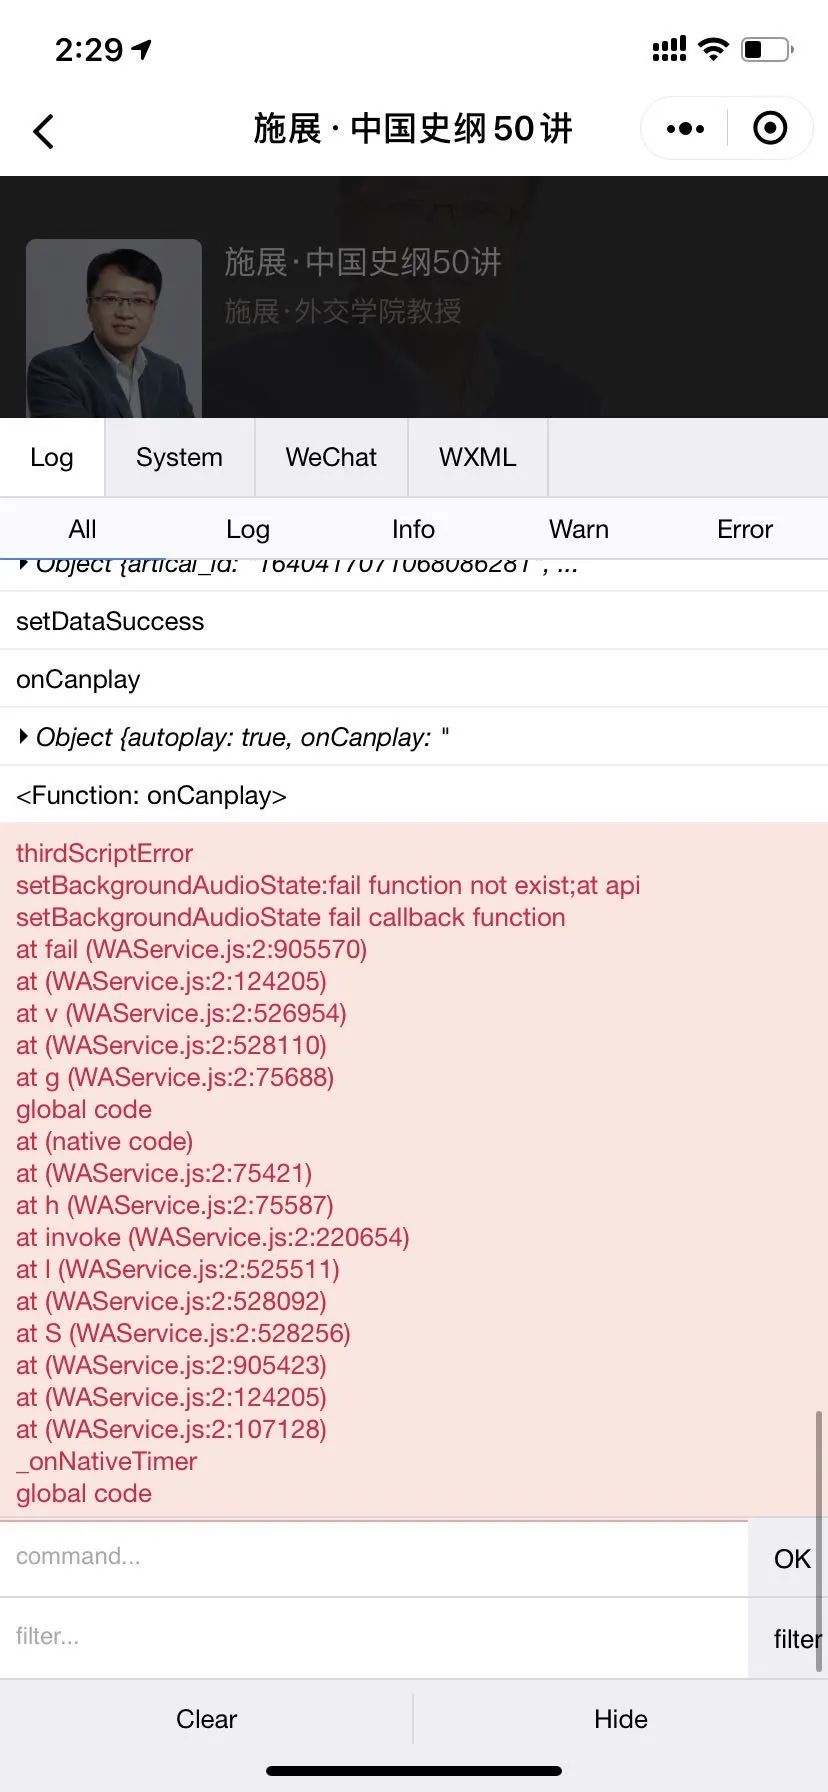The image size is (828, 1792).
Task: Tap the location arrow beside the time
Action: (142, 49)
